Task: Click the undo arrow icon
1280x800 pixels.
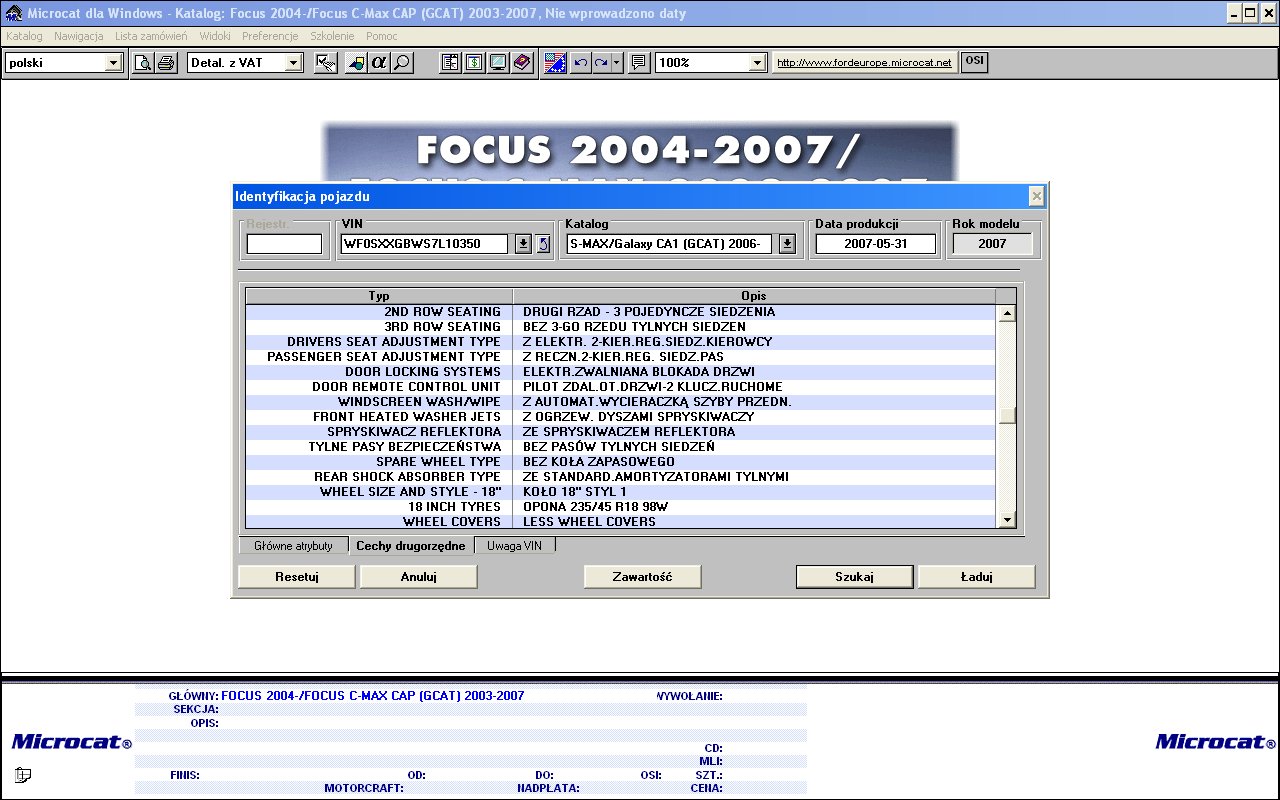Action: click(580, 63)
